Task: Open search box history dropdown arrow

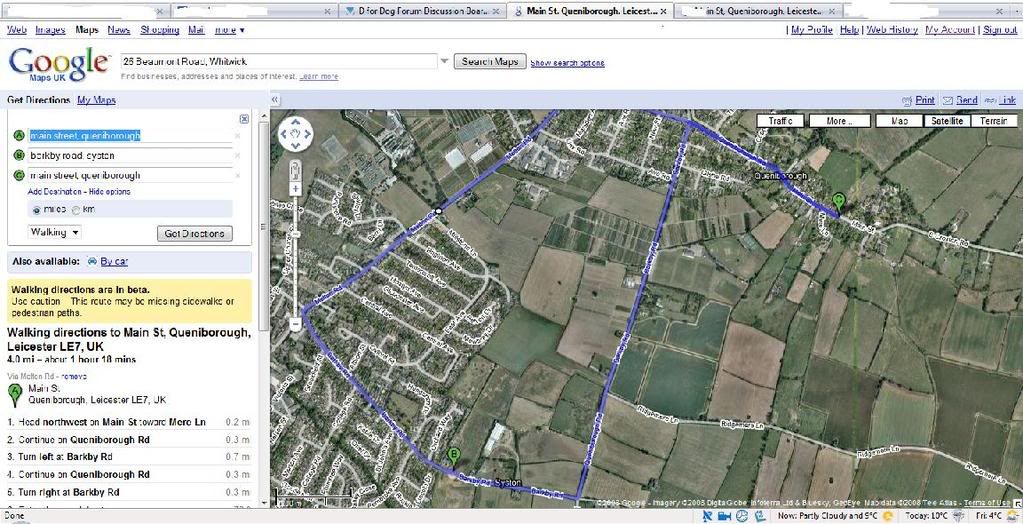Action: click(x=444, y=61)
